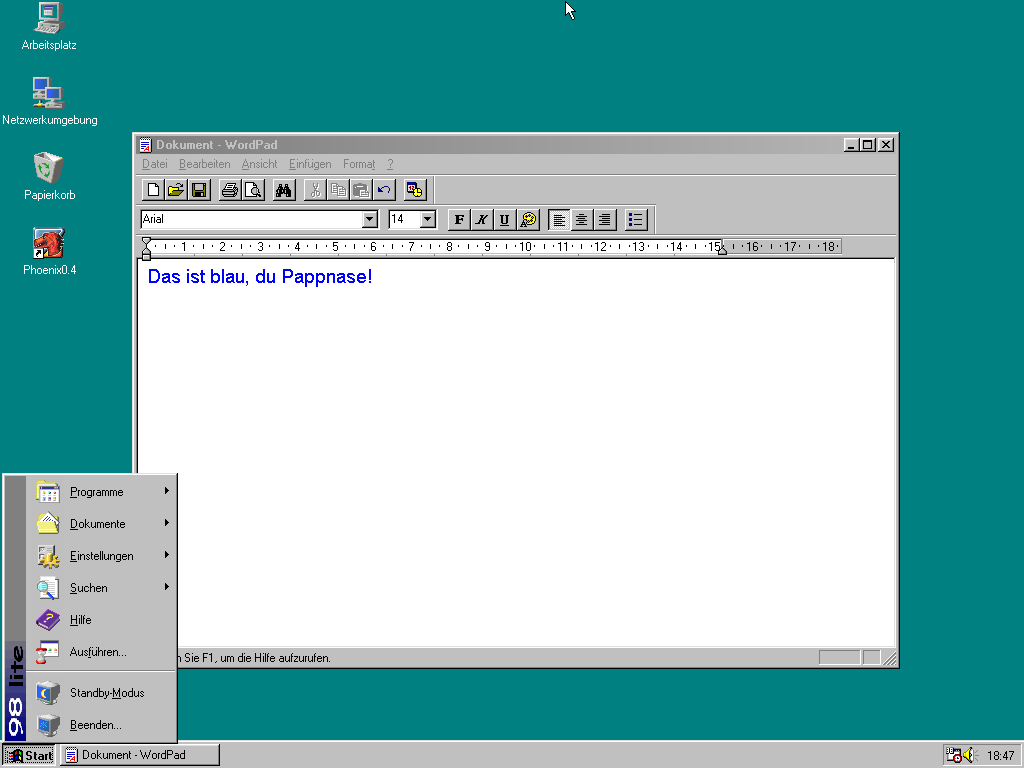Align text right
Screen dimensions: 1024x768
point(605,219)
